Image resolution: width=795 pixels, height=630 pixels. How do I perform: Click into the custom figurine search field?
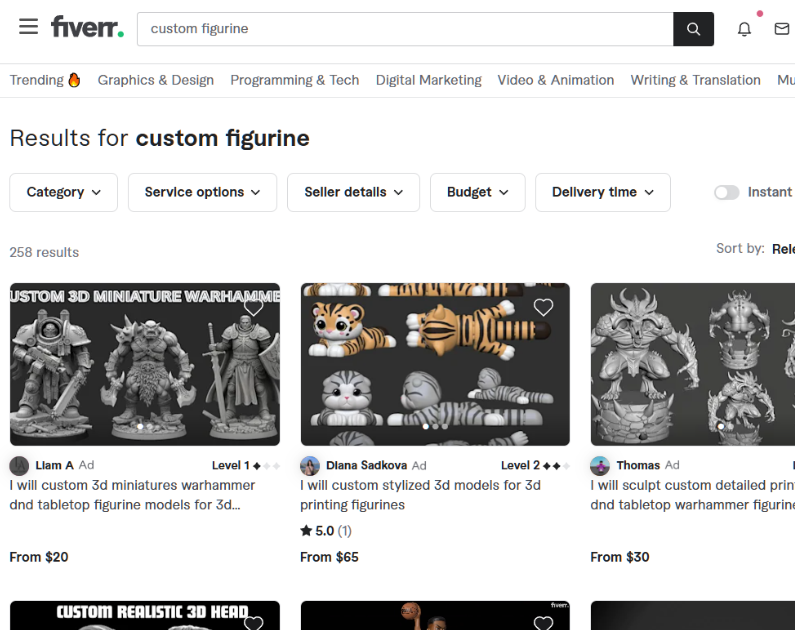(405, 29)
